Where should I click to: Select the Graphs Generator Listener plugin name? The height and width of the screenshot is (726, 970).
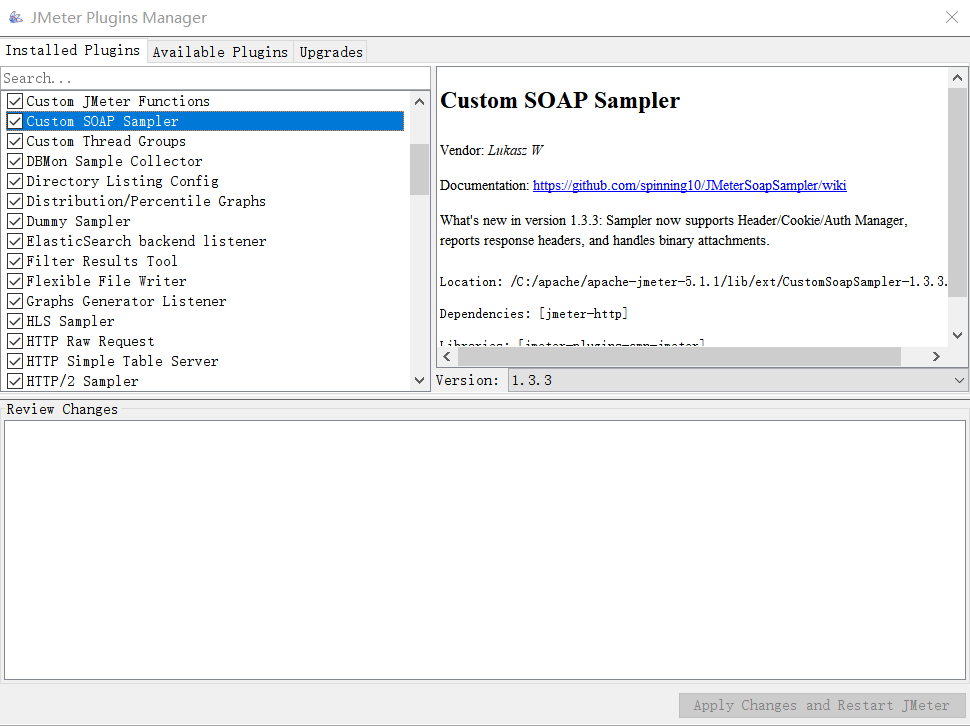coord(126,301)
